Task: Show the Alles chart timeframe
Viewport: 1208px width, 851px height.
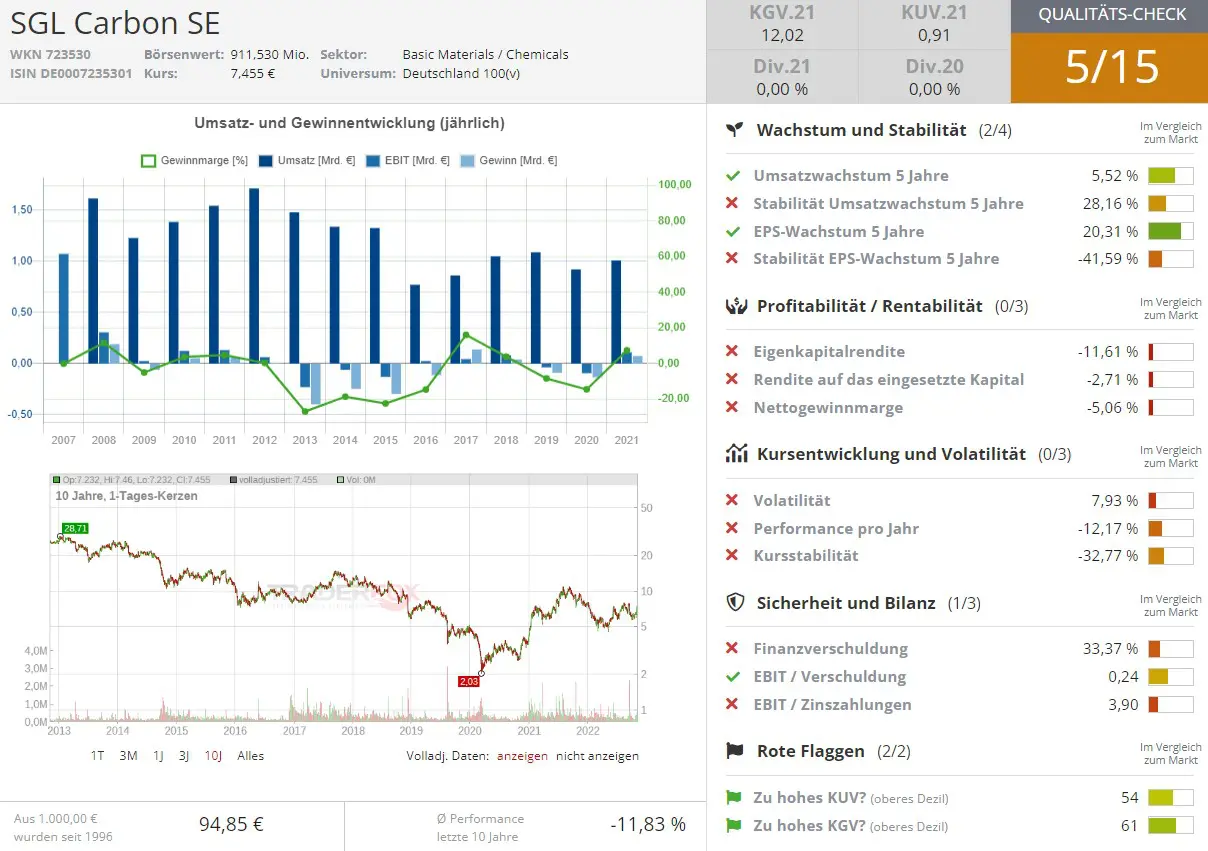Action: 251,756
